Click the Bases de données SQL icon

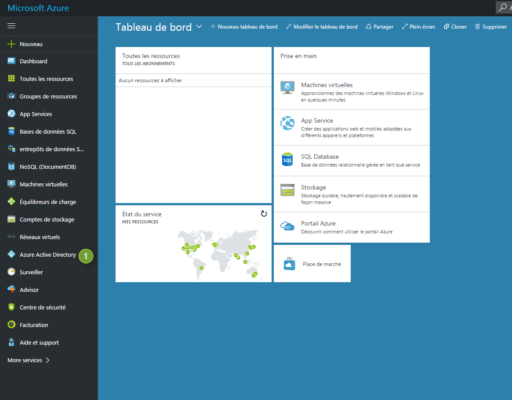tap(11, 131)
